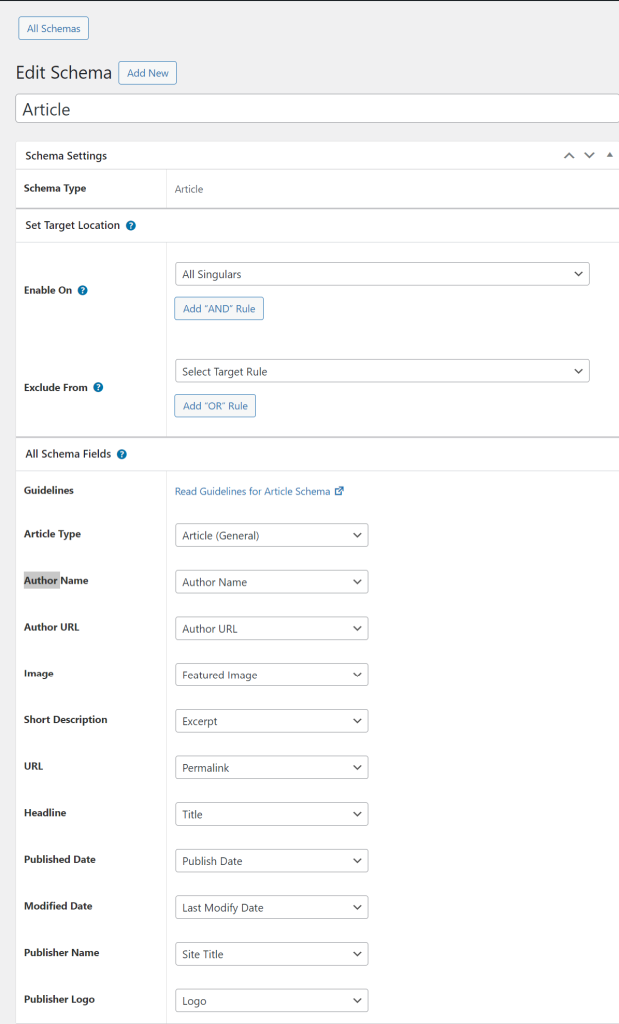The width and height of the screenshot is (619, 1024).
Task: Click the Add "AND" Rule button
Action: click(219, 309)
